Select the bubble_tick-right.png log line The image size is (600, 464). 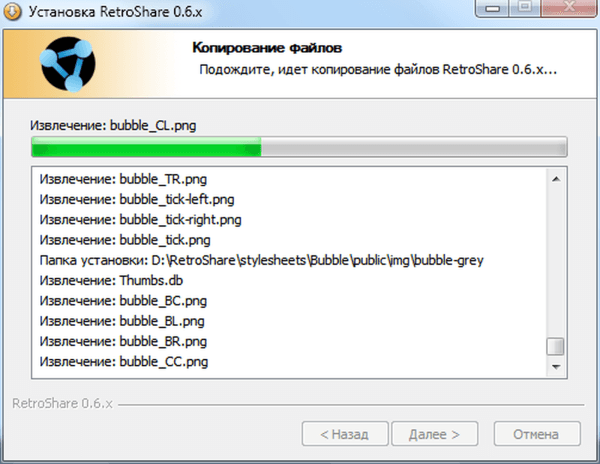click(x=140, y=220)
